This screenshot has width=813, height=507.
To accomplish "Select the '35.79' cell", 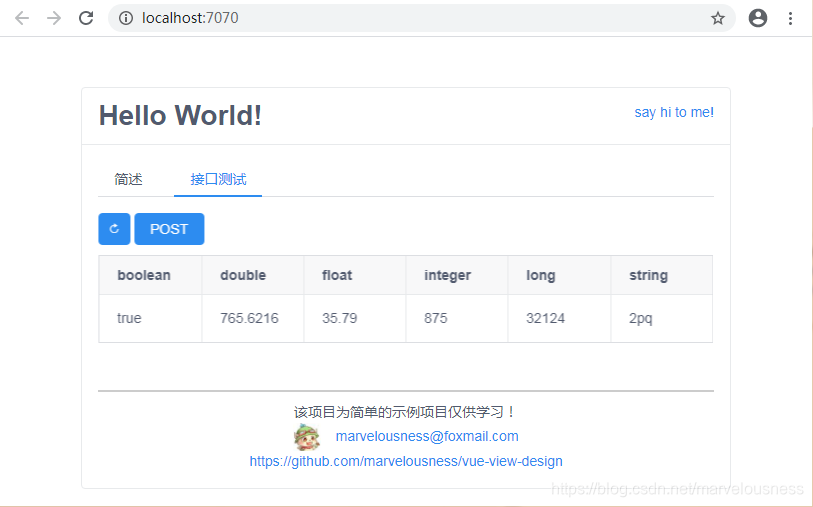I will click(355, 318).
